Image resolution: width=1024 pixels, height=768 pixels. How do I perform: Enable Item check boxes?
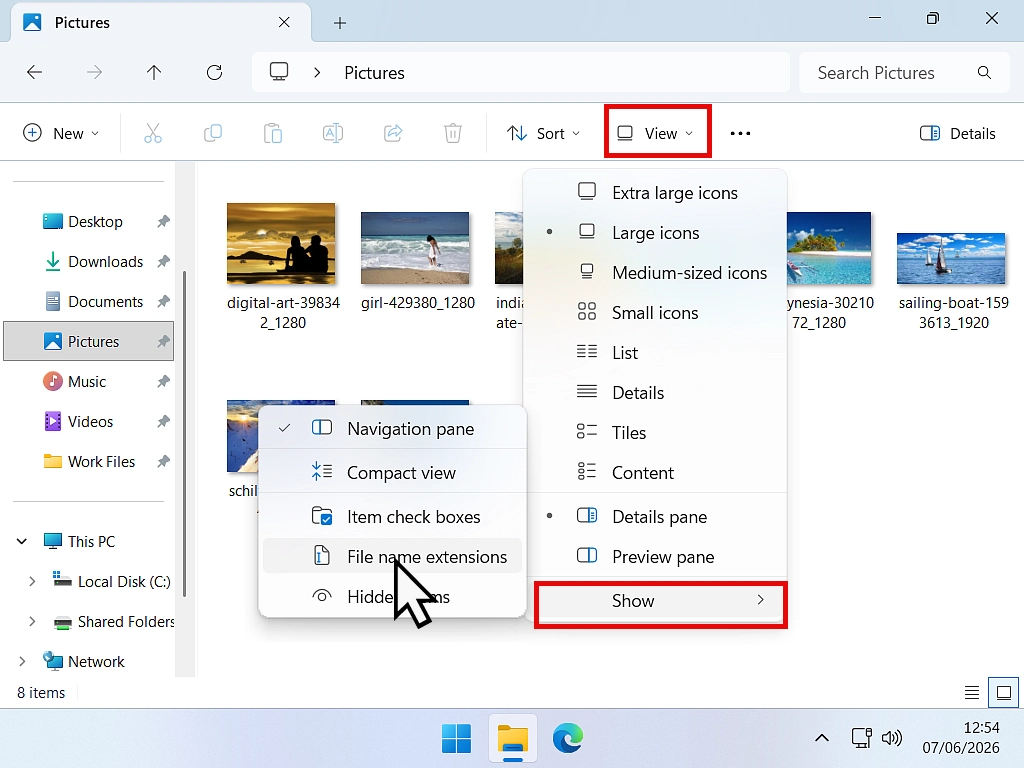coord(394,517)
